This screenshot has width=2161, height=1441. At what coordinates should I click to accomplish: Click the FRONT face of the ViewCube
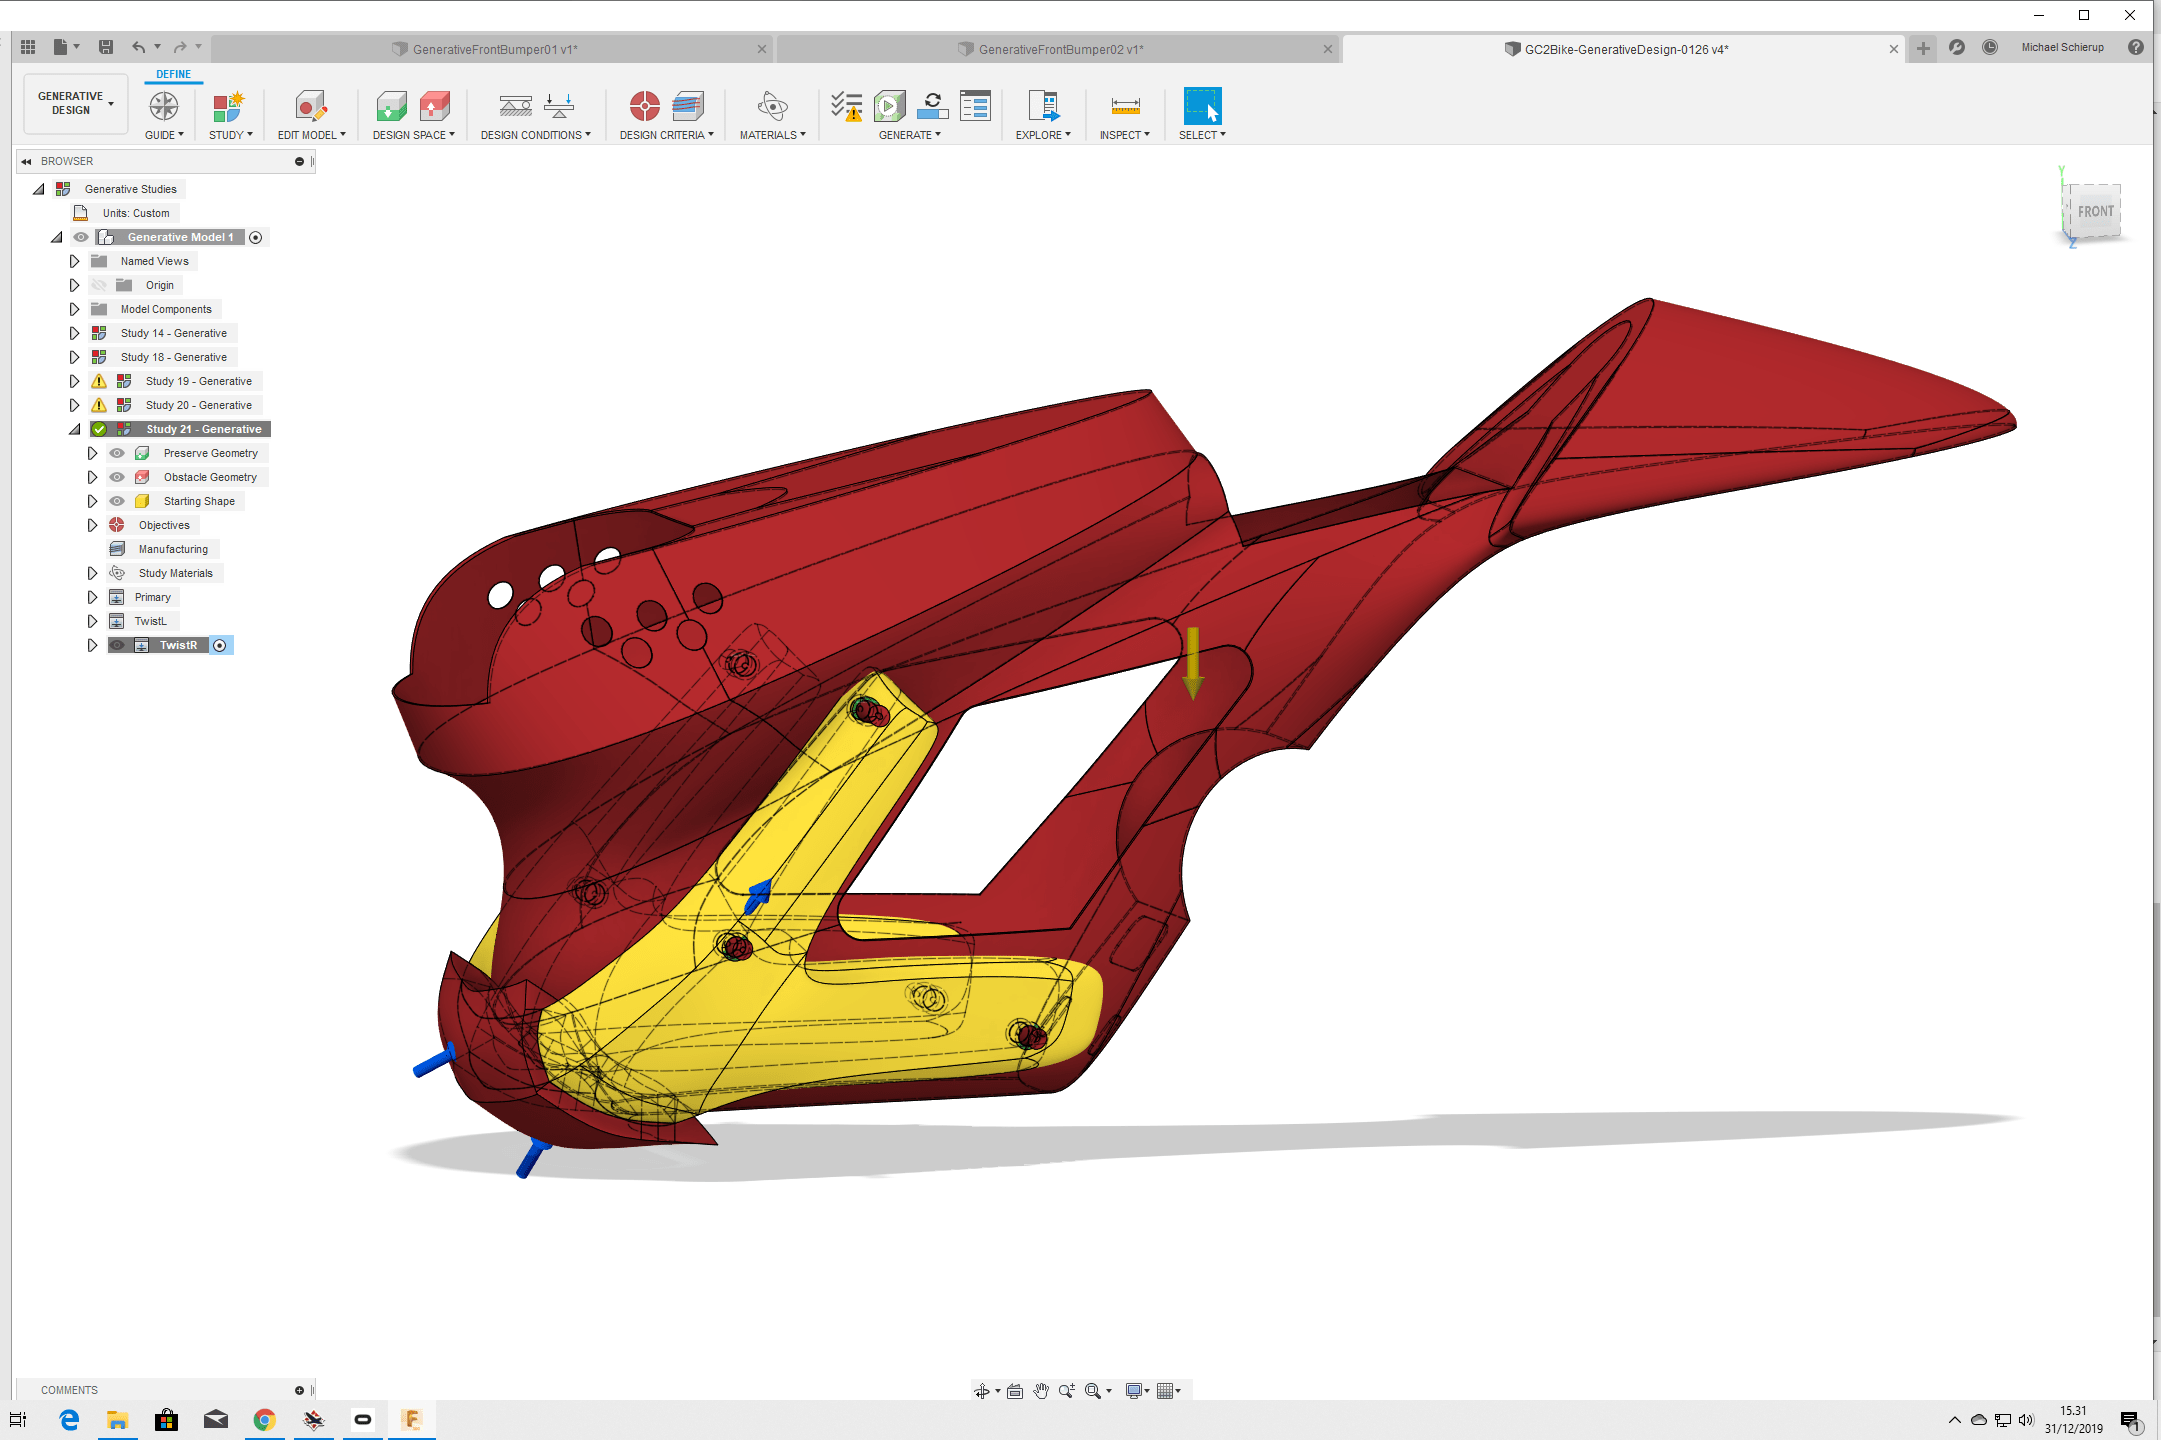(2095, 211)
